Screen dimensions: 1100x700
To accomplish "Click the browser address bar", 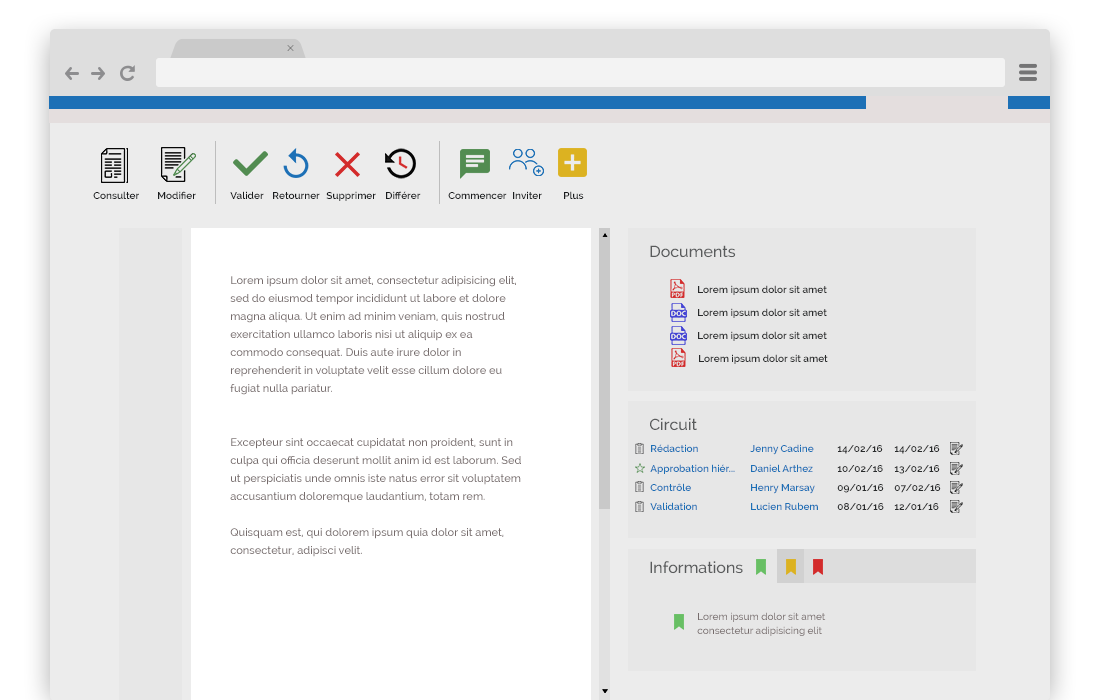I will [580, 72].
